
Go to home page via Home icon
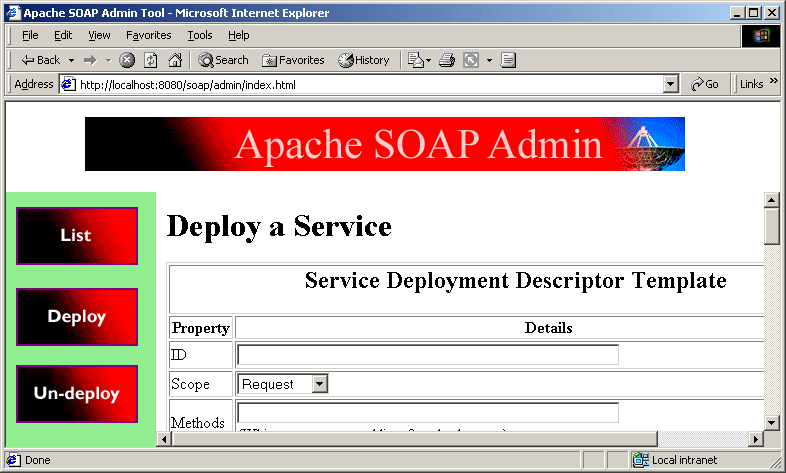[x=174, y=60]
